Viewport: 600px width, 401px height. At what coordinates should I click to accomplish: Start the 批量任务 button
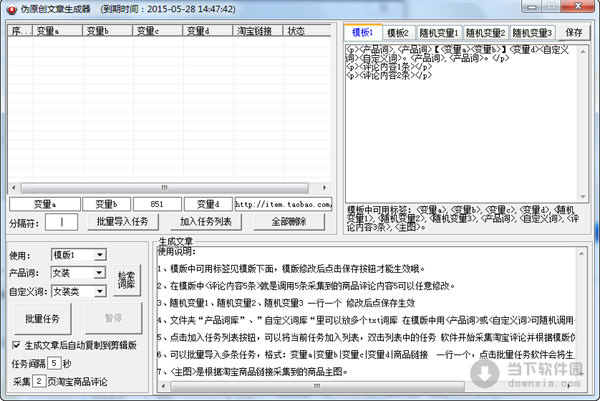click(42, 318)
